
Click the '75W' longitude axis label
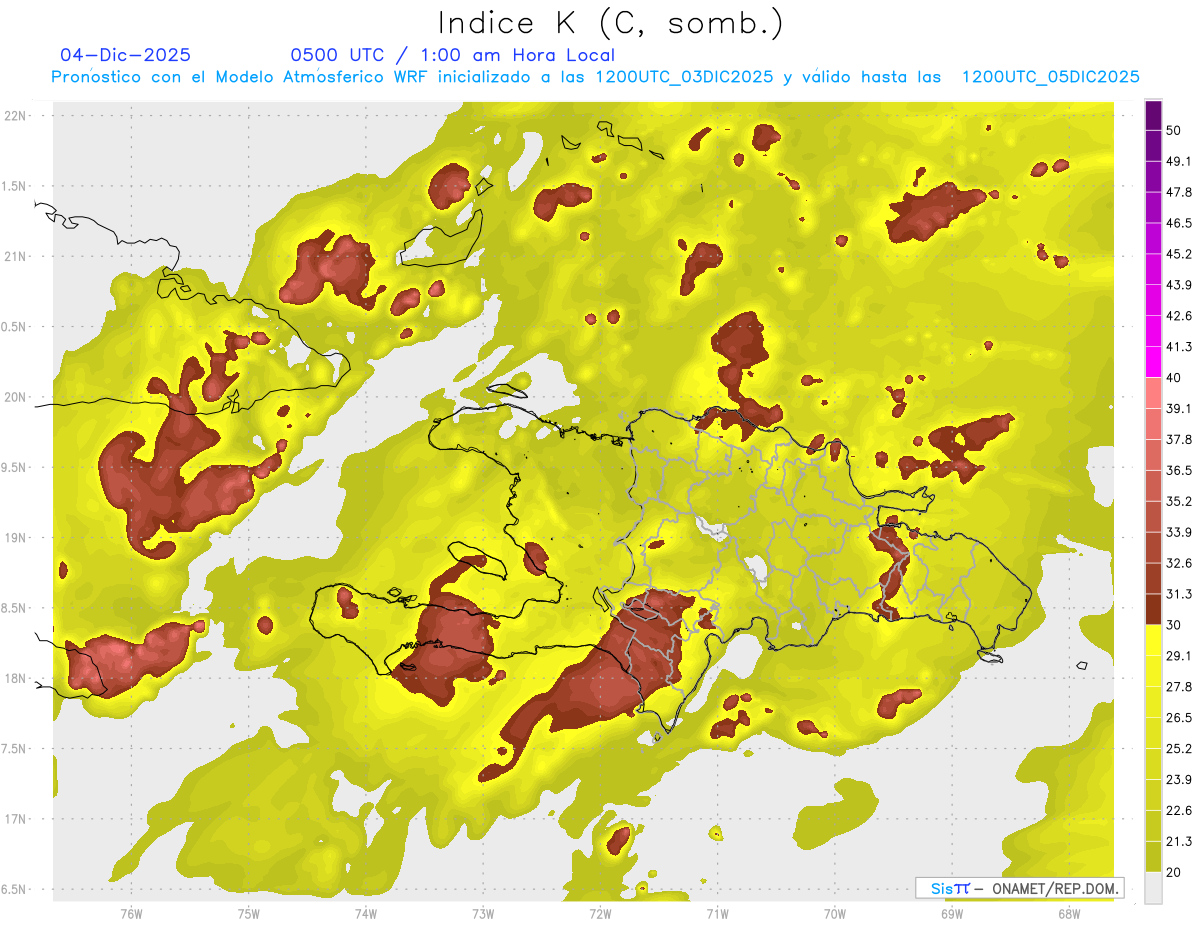[x=249, y=914]
